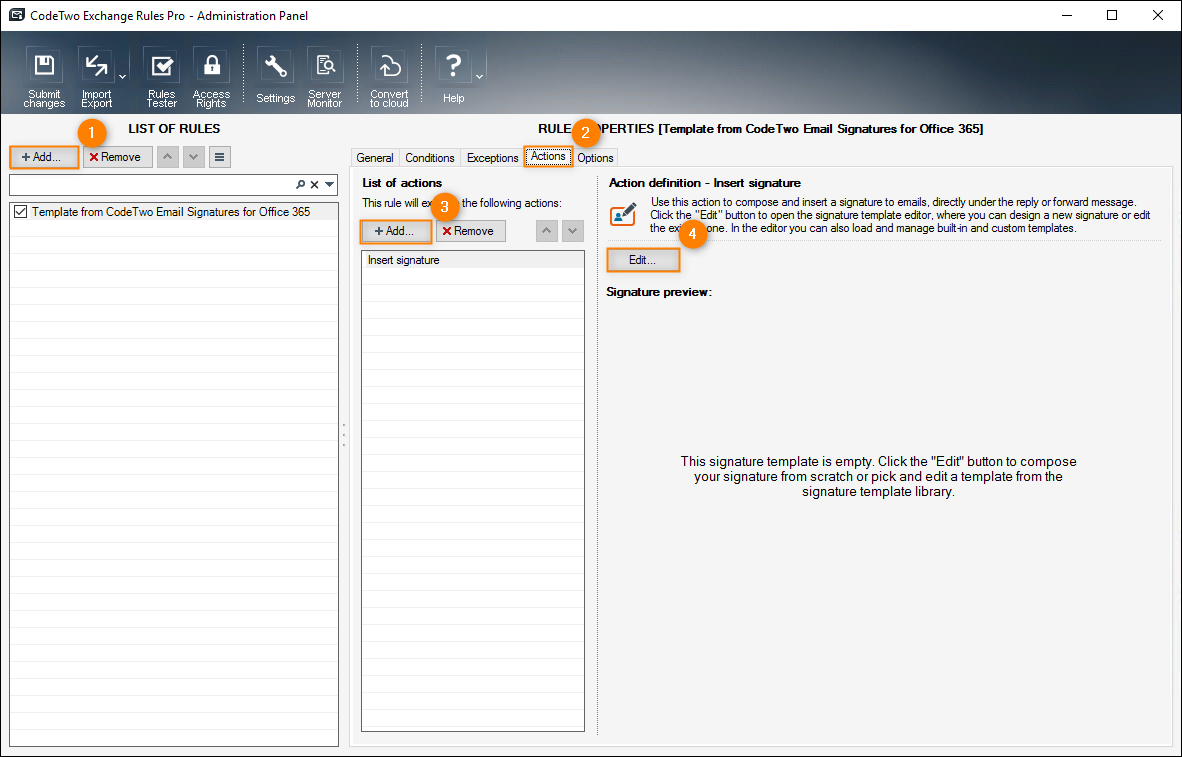
Task: Open Access Rights settings
Action: 211,78
